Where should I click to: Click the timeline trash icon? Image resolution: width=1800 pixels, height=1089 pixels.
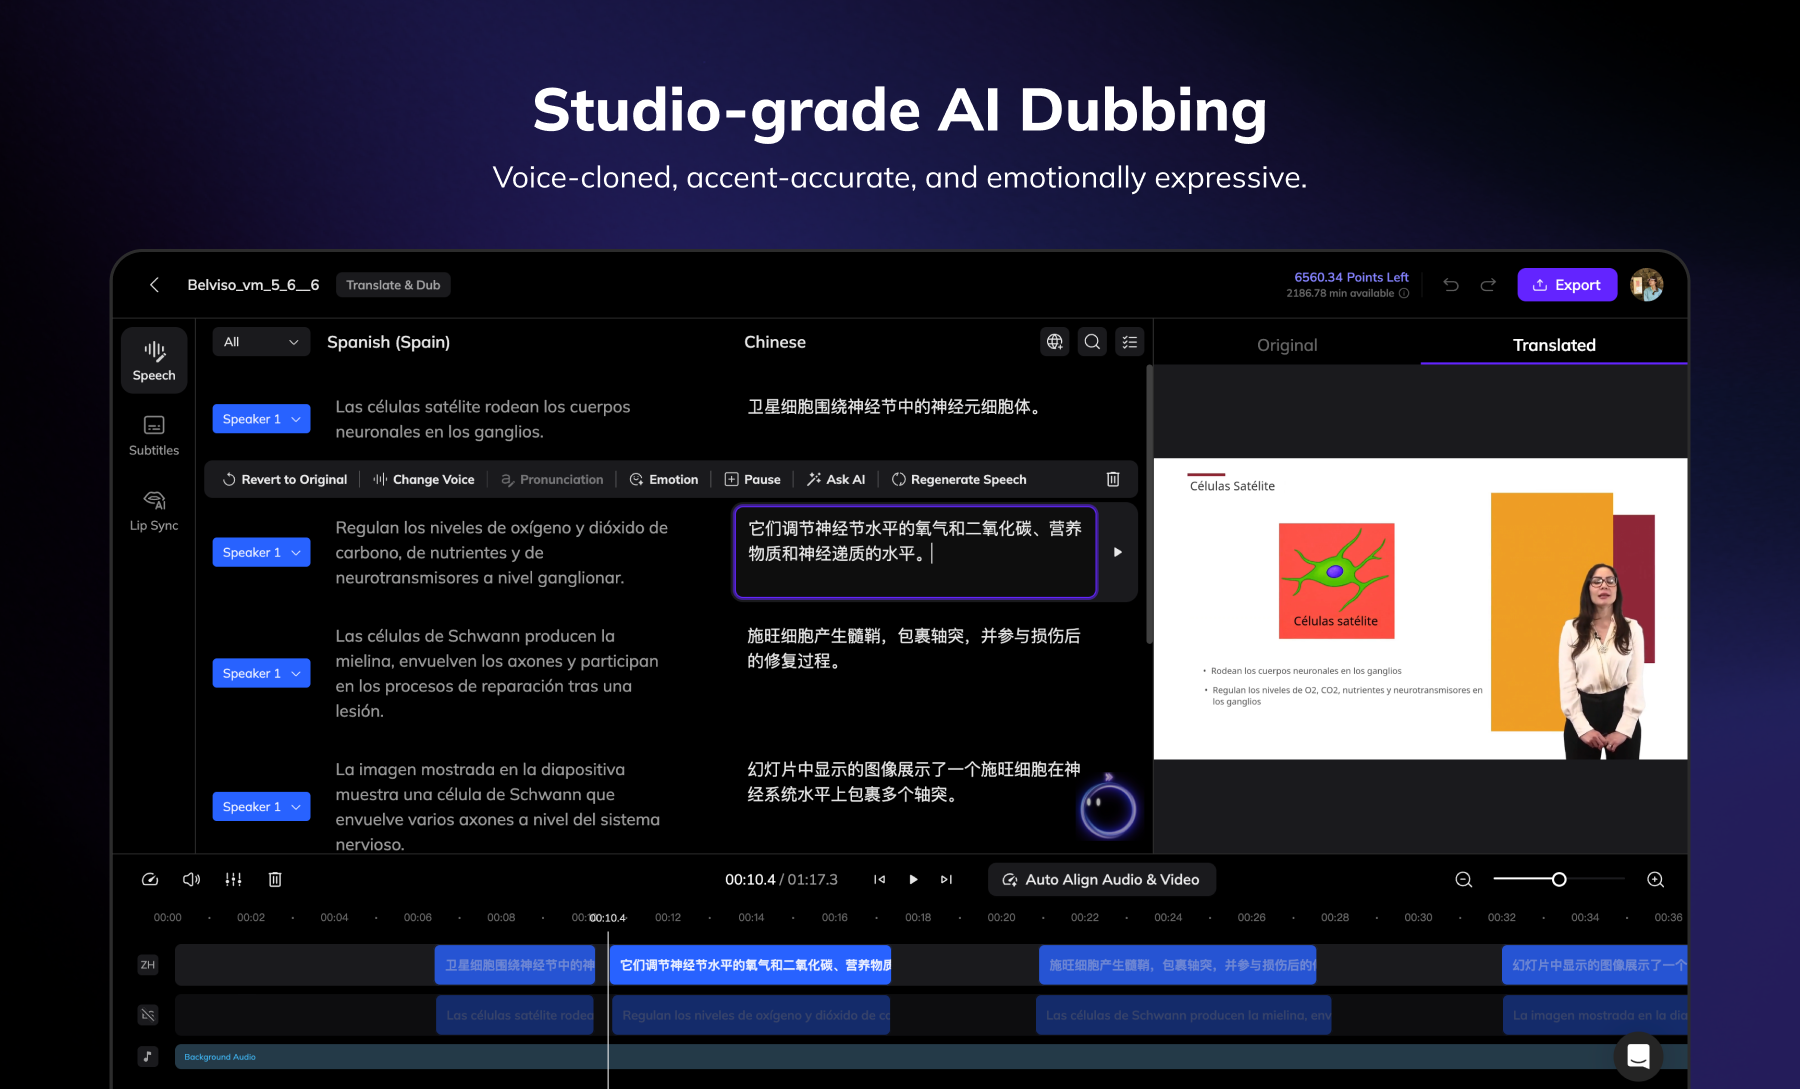click(x=275, y=880)
